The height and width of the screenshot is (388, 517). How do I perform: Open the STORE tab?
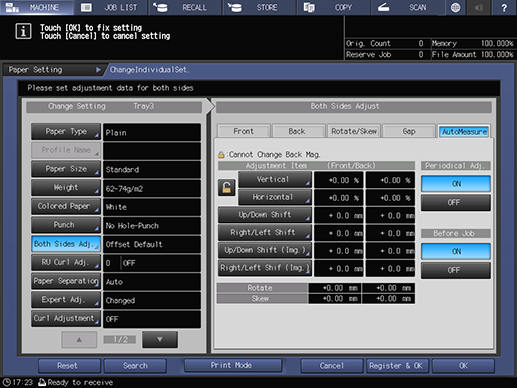click(260, 7)
